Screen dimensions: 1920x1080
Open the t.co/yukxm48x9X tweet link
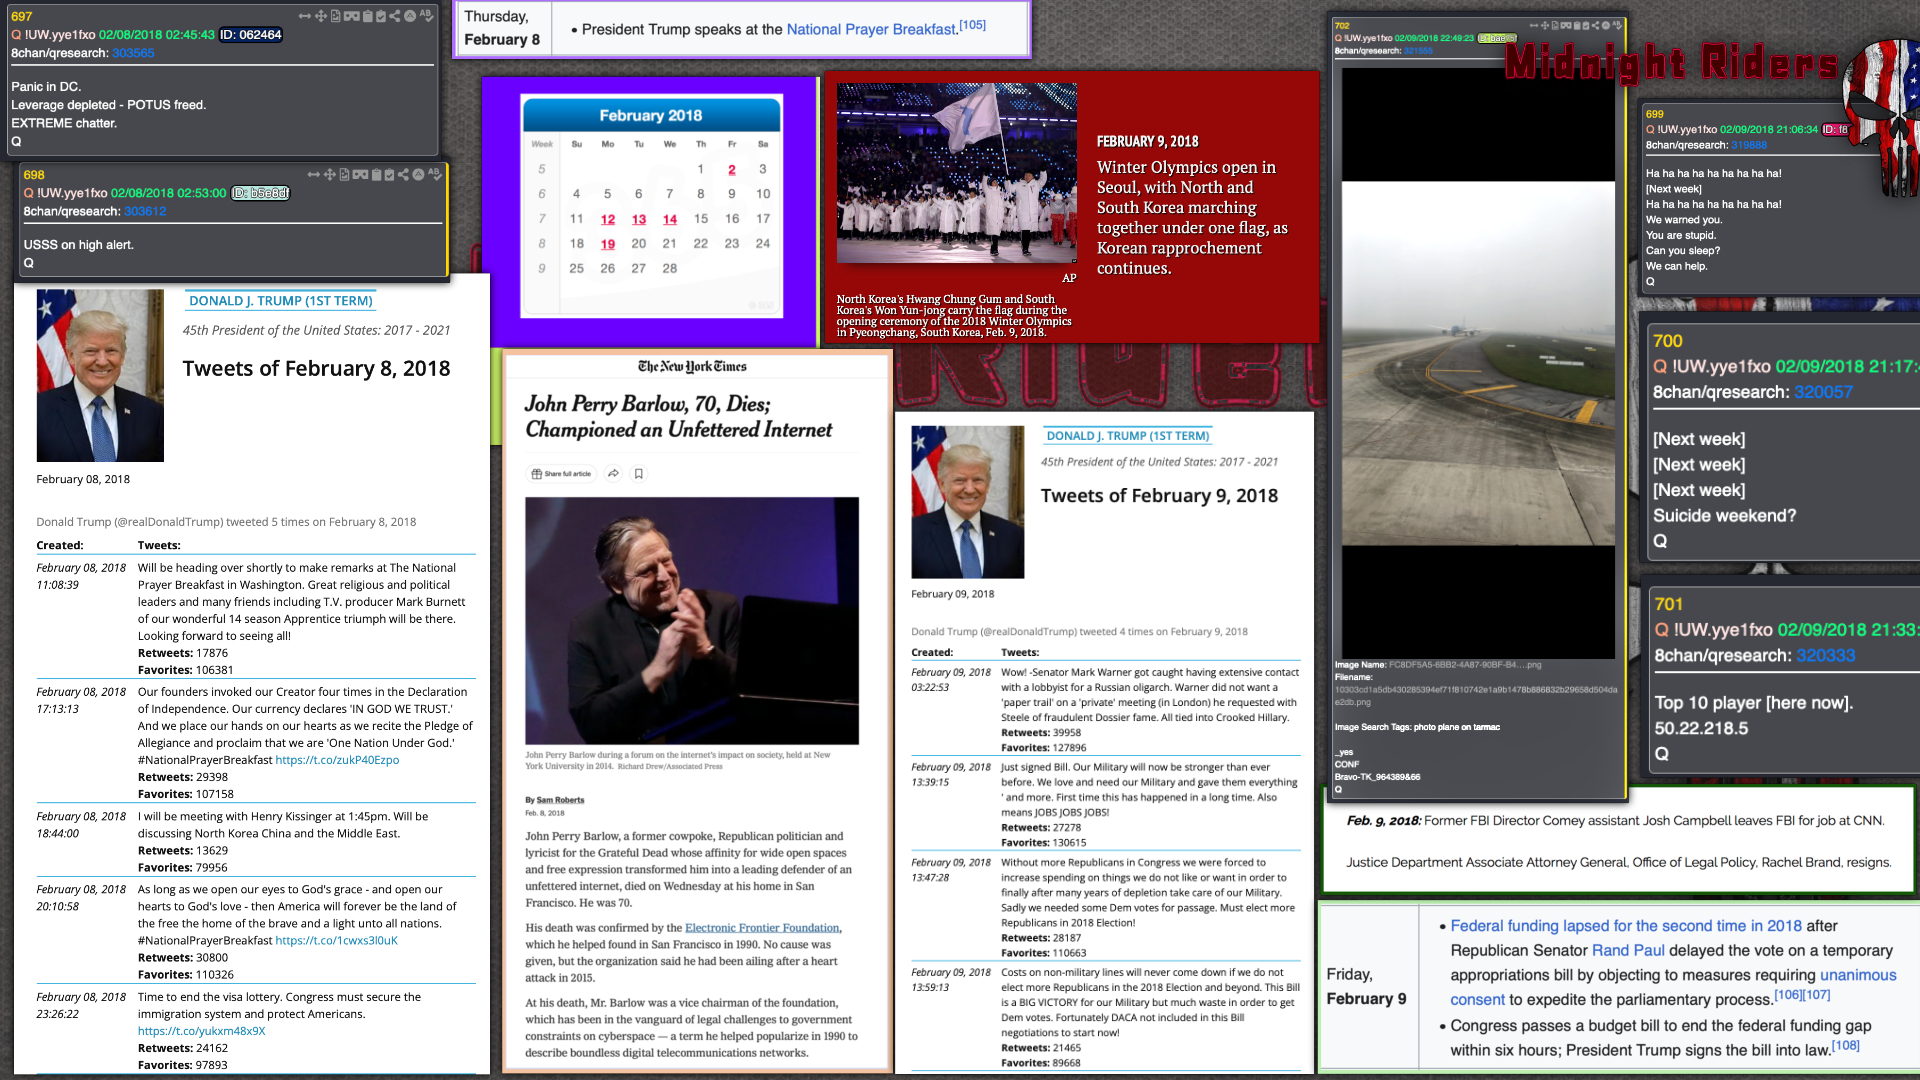pyautogui.click(x=201, y=1031)
